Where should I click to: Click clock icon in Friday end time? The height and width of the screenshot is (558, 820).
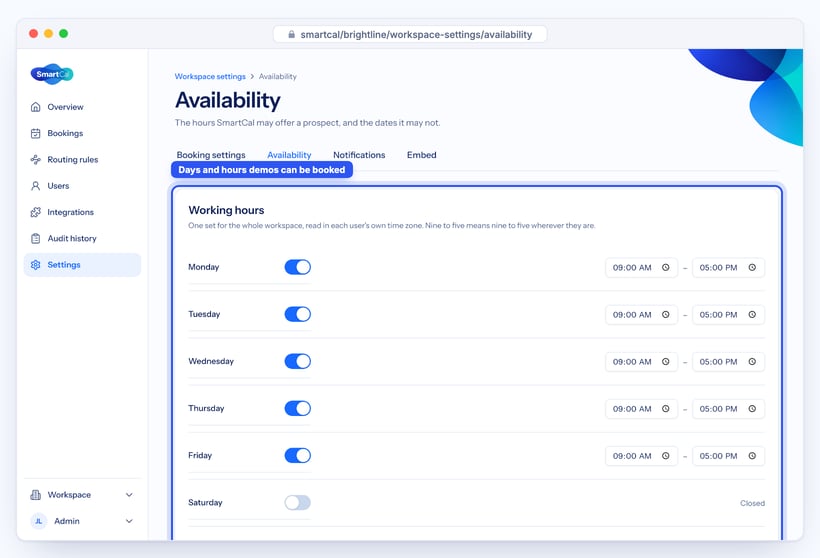pos(752,455)
